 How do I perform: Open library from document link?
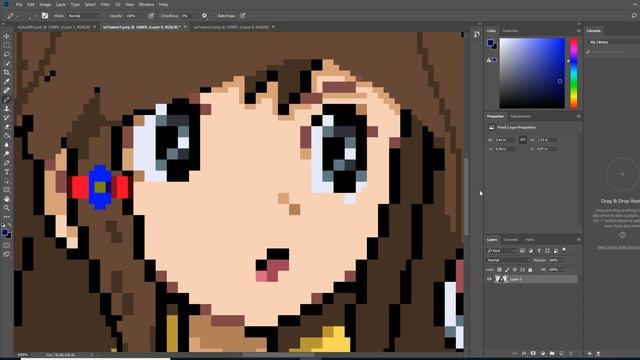[618, 247]
